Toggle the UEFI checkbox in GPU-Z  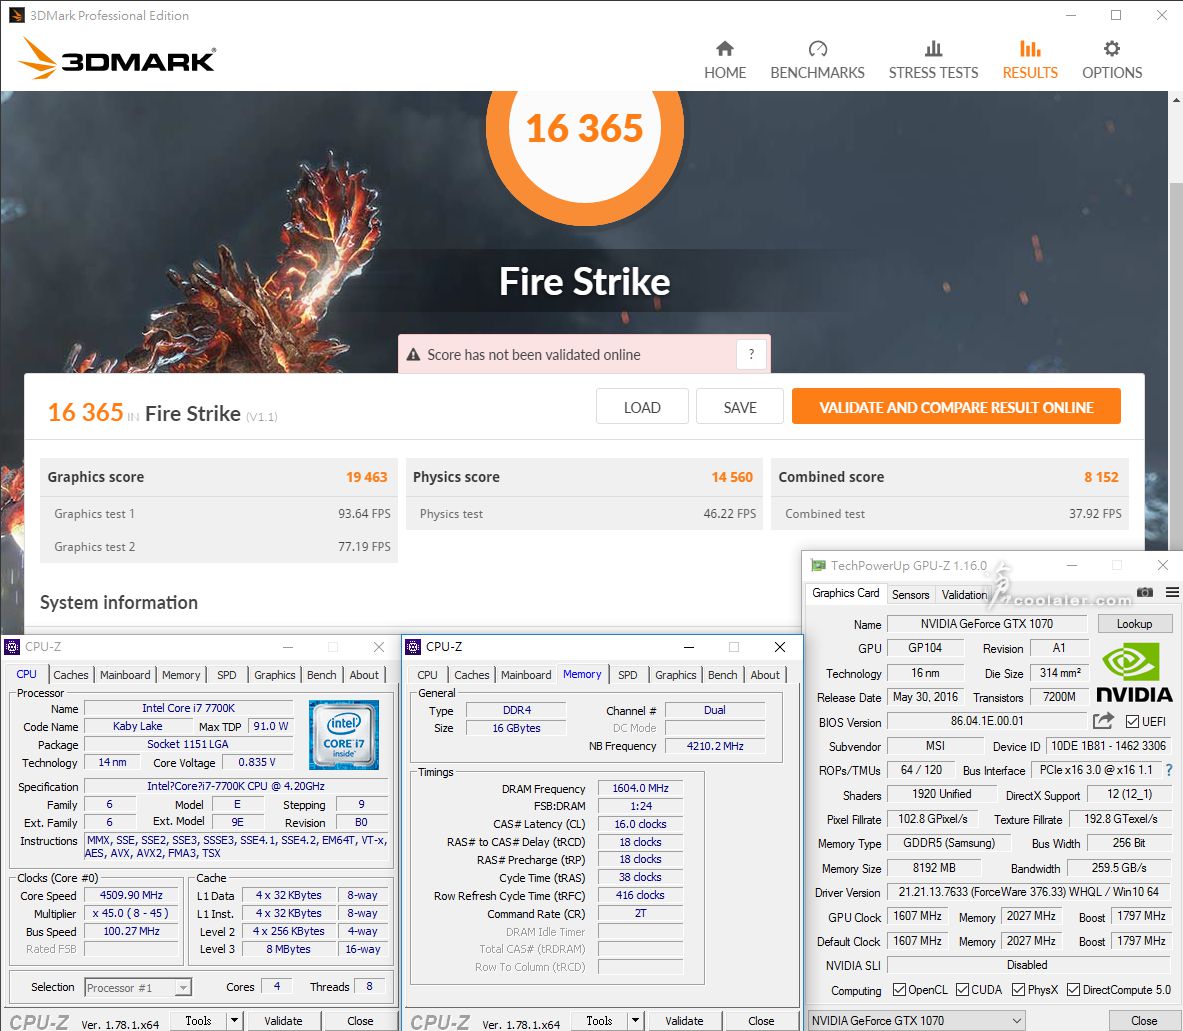click(1132, 722)
